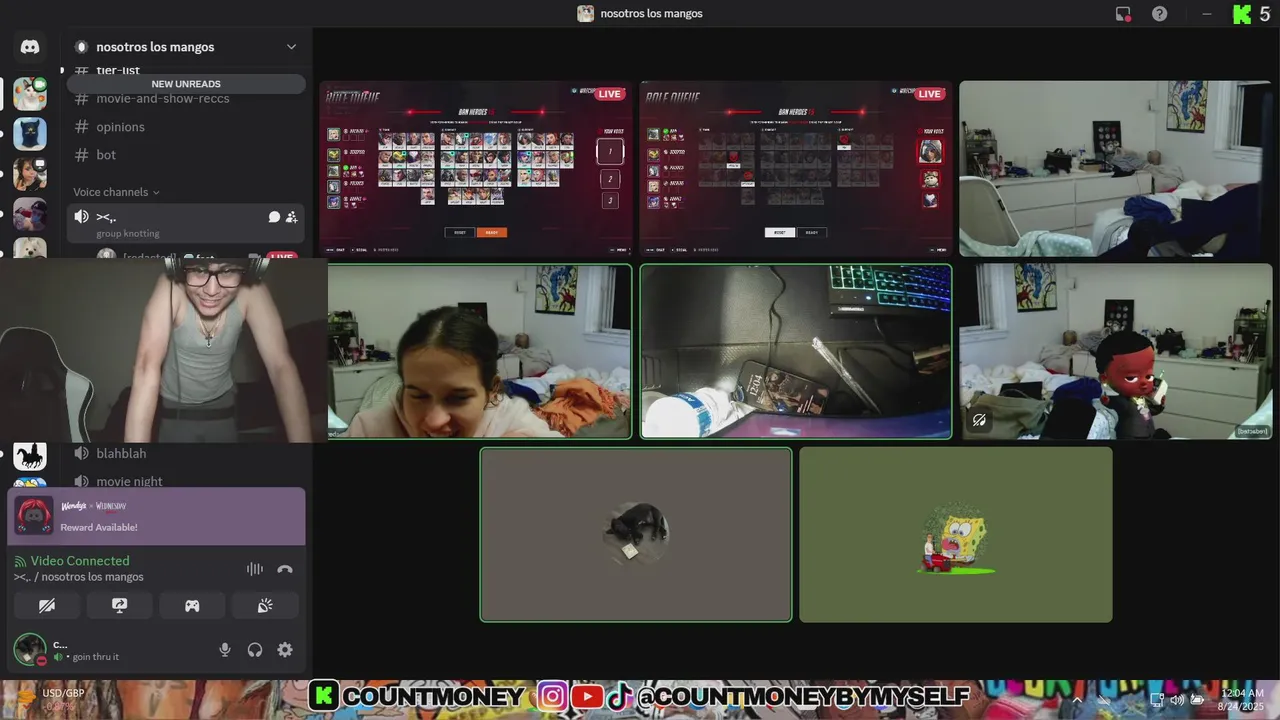Mute the microphone
1280x720 pixels.
pyautogui.click(x=225, y=650)
